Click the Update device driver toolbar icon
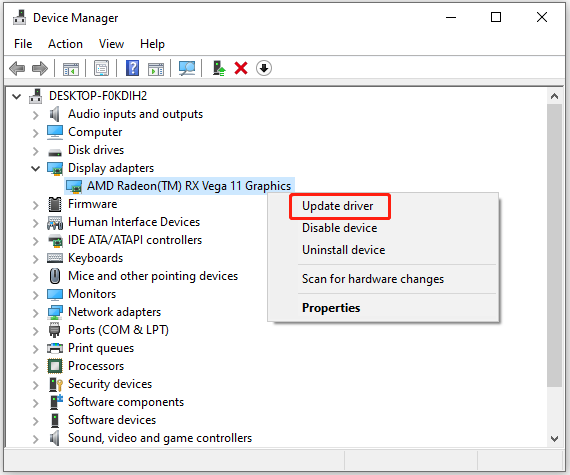The width and height of the screenshot is (570, 475). tap(219, 68)
